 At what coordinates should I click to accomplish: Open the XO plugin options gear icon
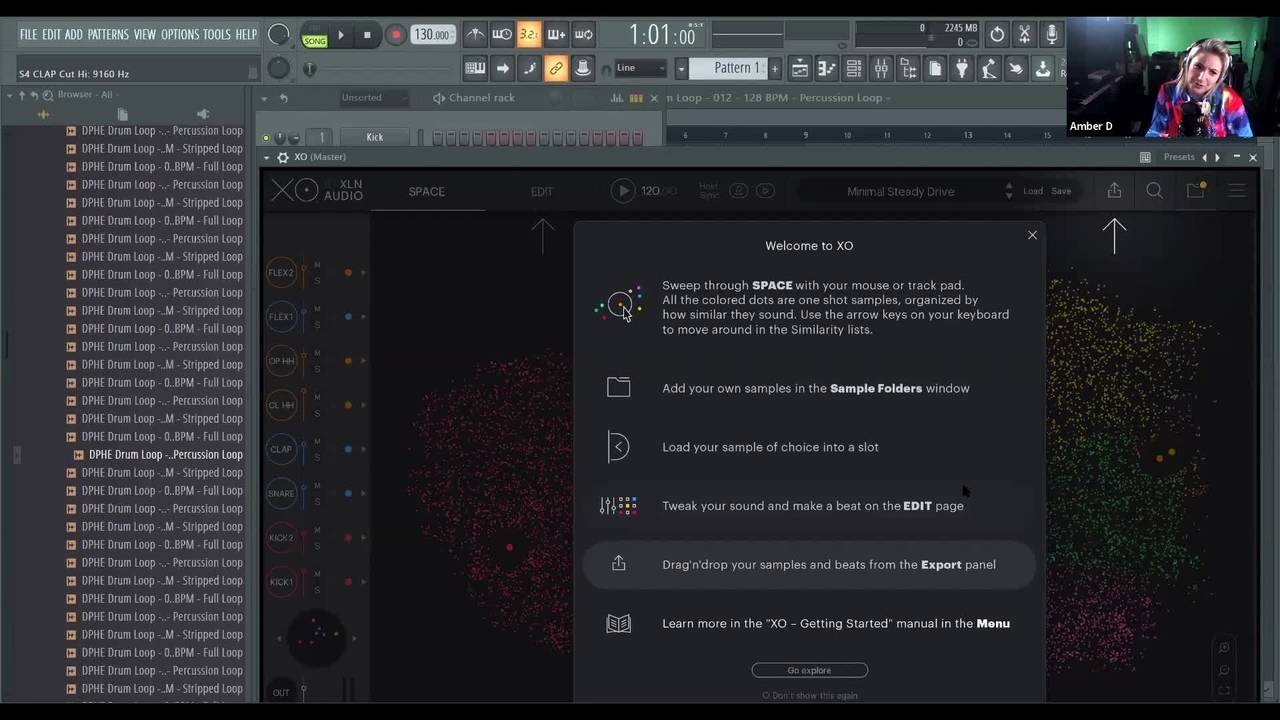coord(283,157)
